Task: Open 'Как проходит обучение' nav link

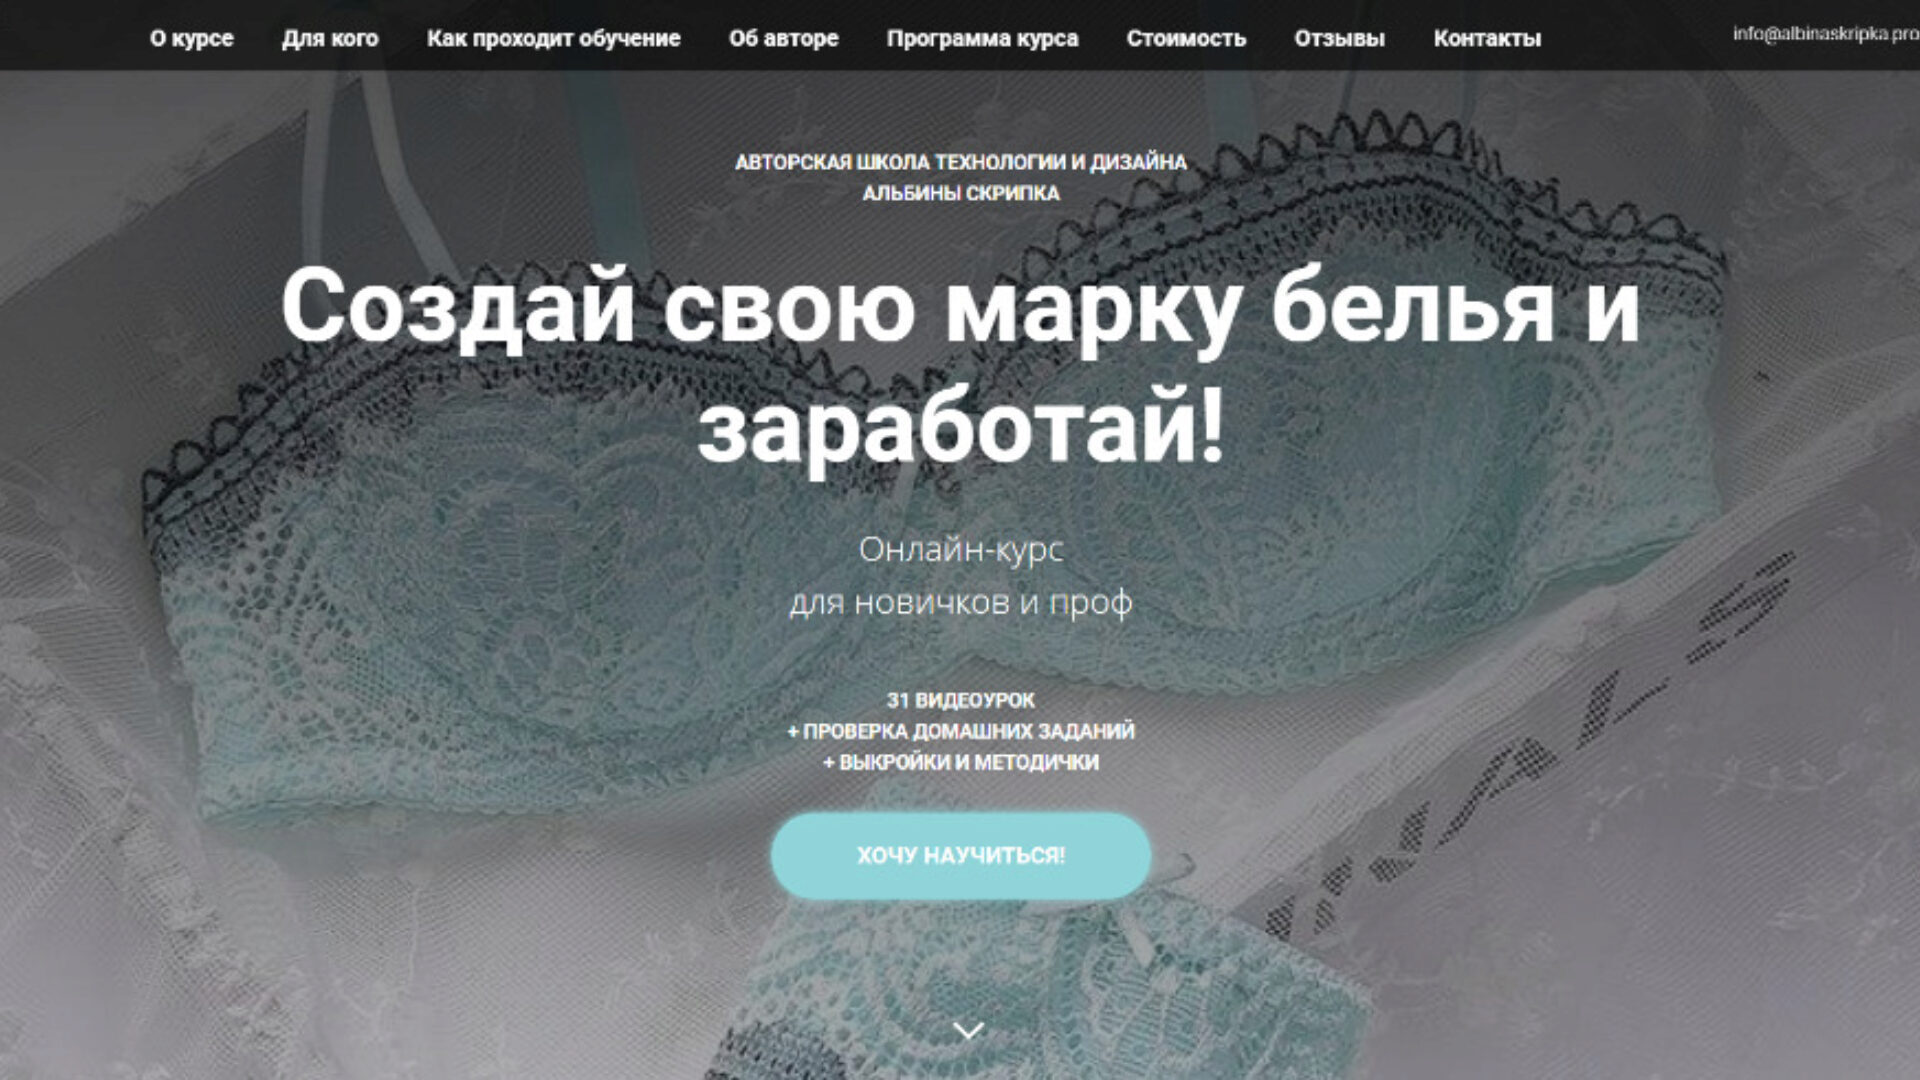Action: point(553,38)
